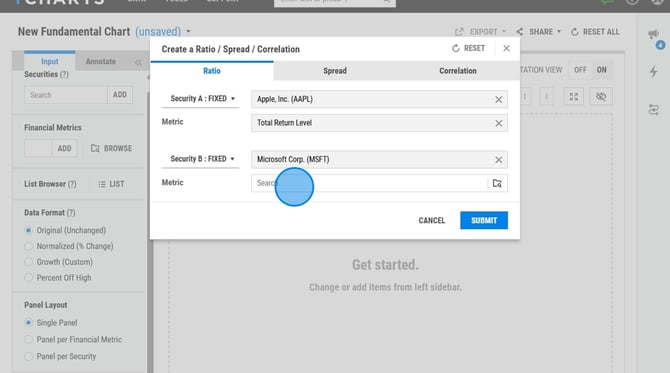Focus the Financial Metrics input box
Image resolution: width=670 pixels, height=373 pixels.
point(38,148)
